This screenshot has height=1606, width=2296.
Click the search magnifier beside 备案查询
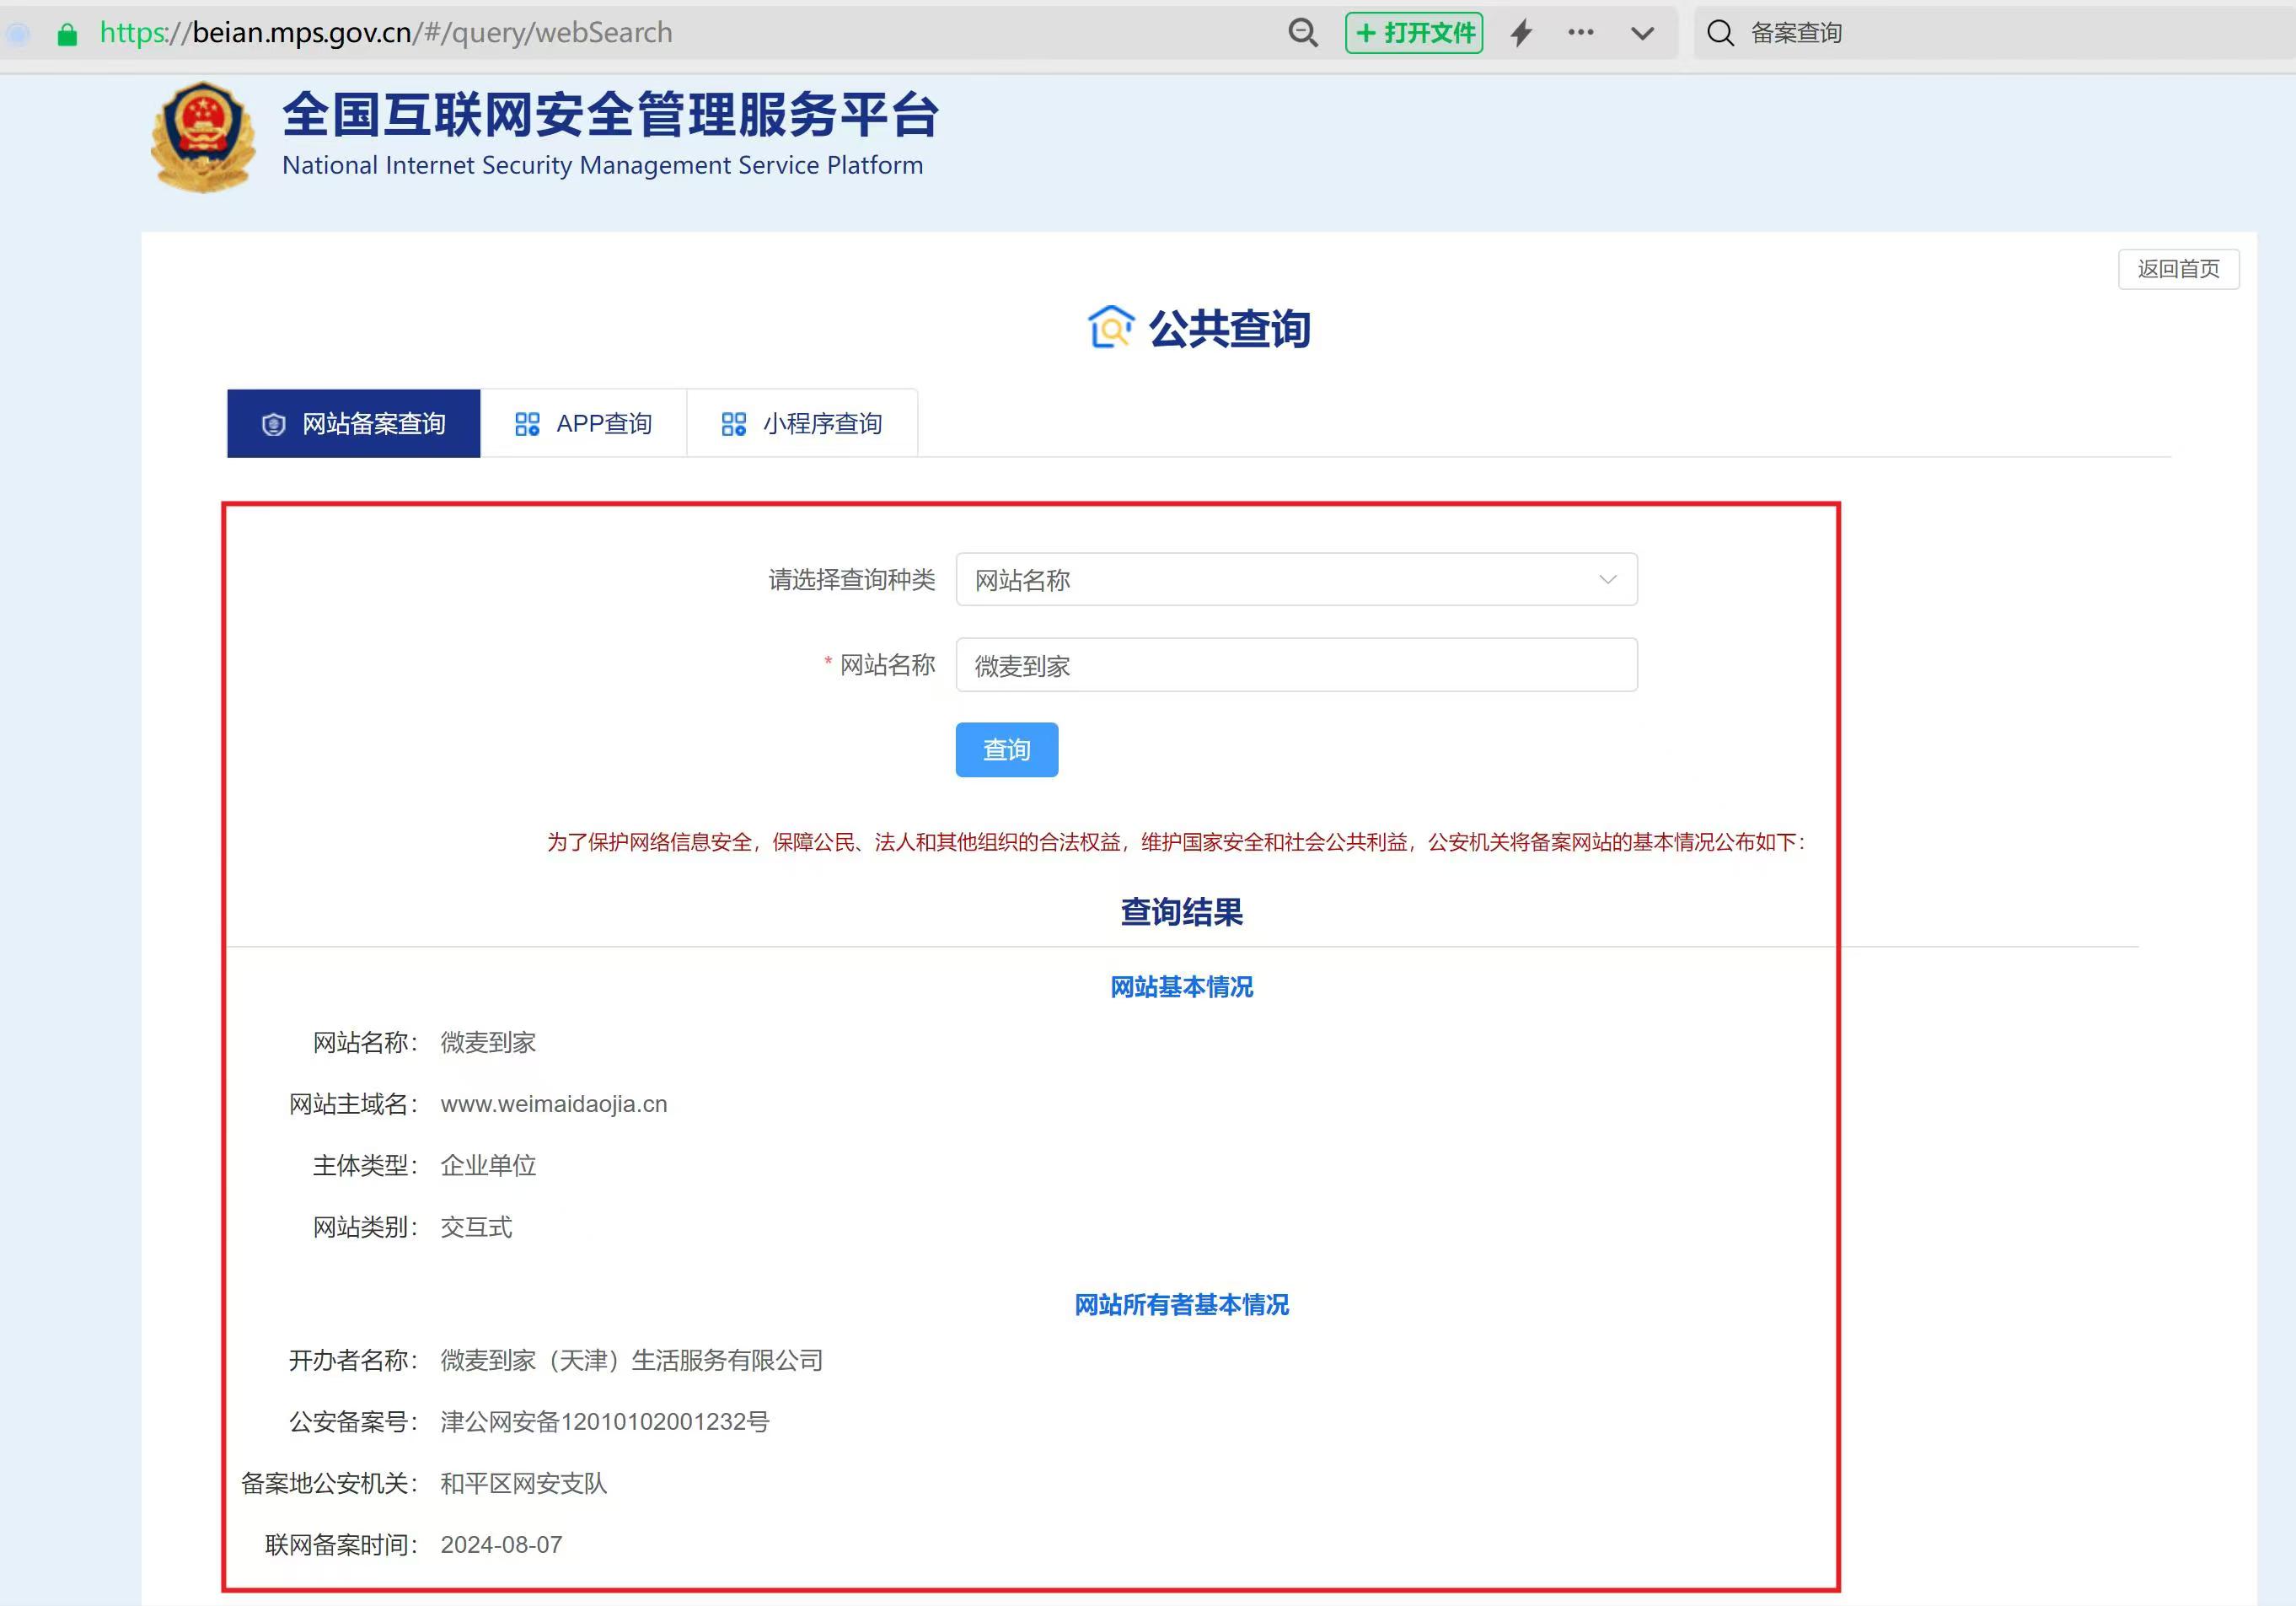click(1720, 33)
